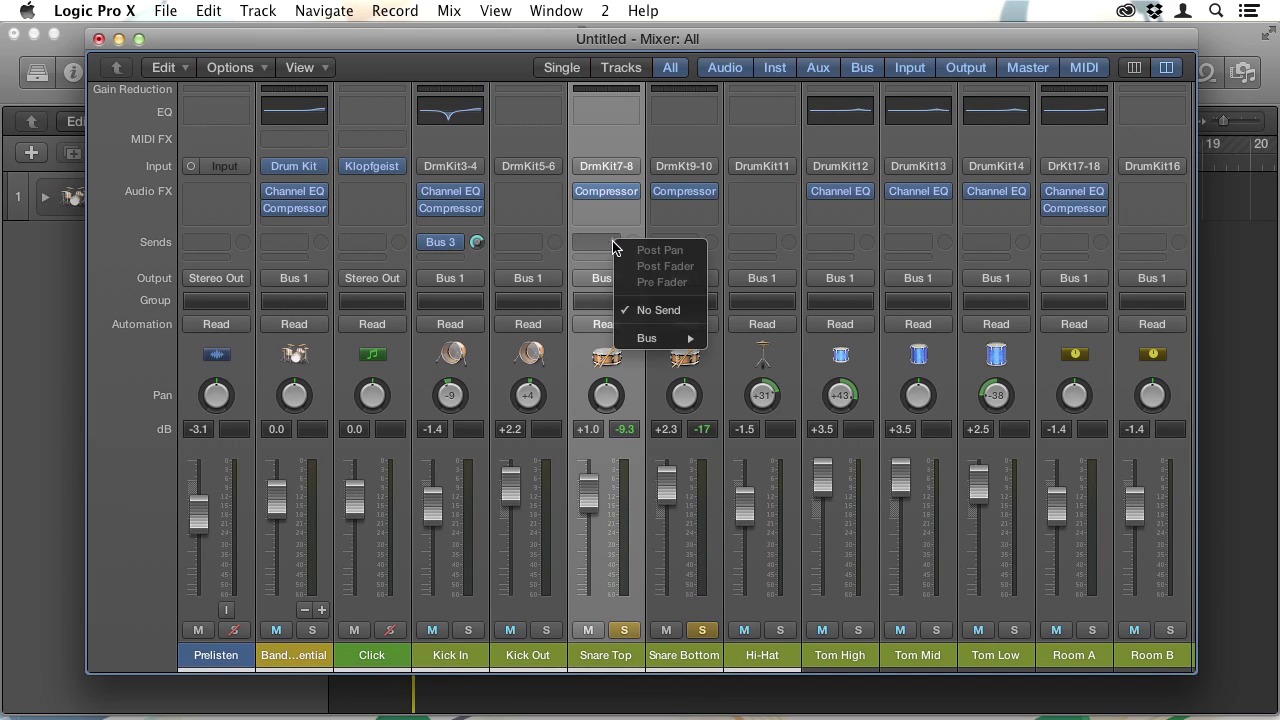Click the Tom Mid track drum icon

918,355
